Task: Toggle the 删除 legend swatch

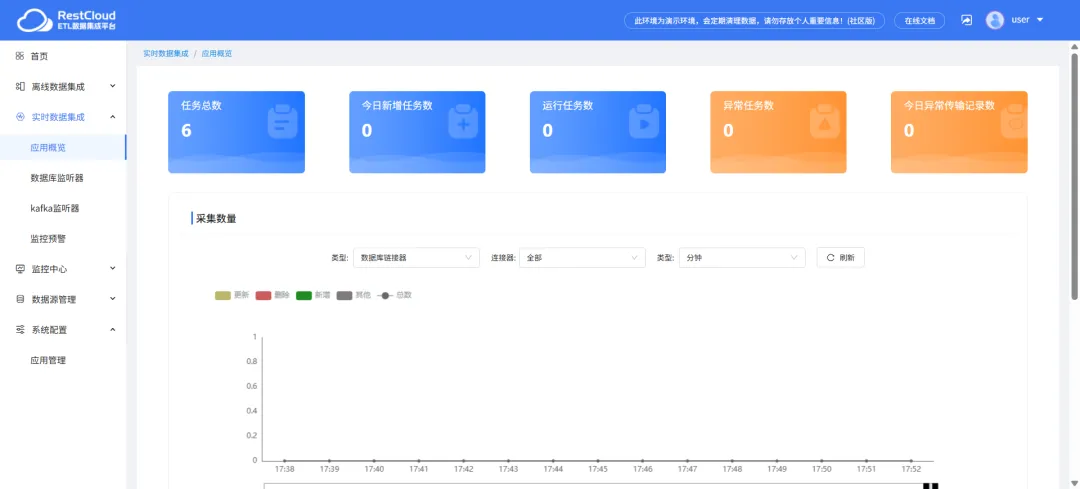Action: click(x=263, y=295)
